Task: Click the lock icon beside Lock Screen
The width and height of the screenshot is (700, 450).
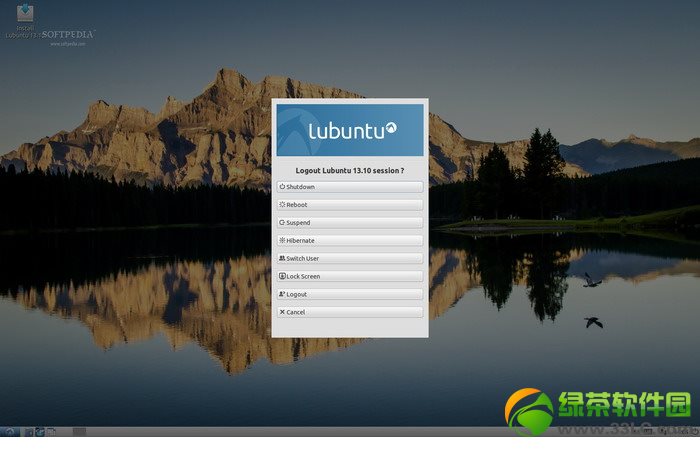Action: [282, 277]
